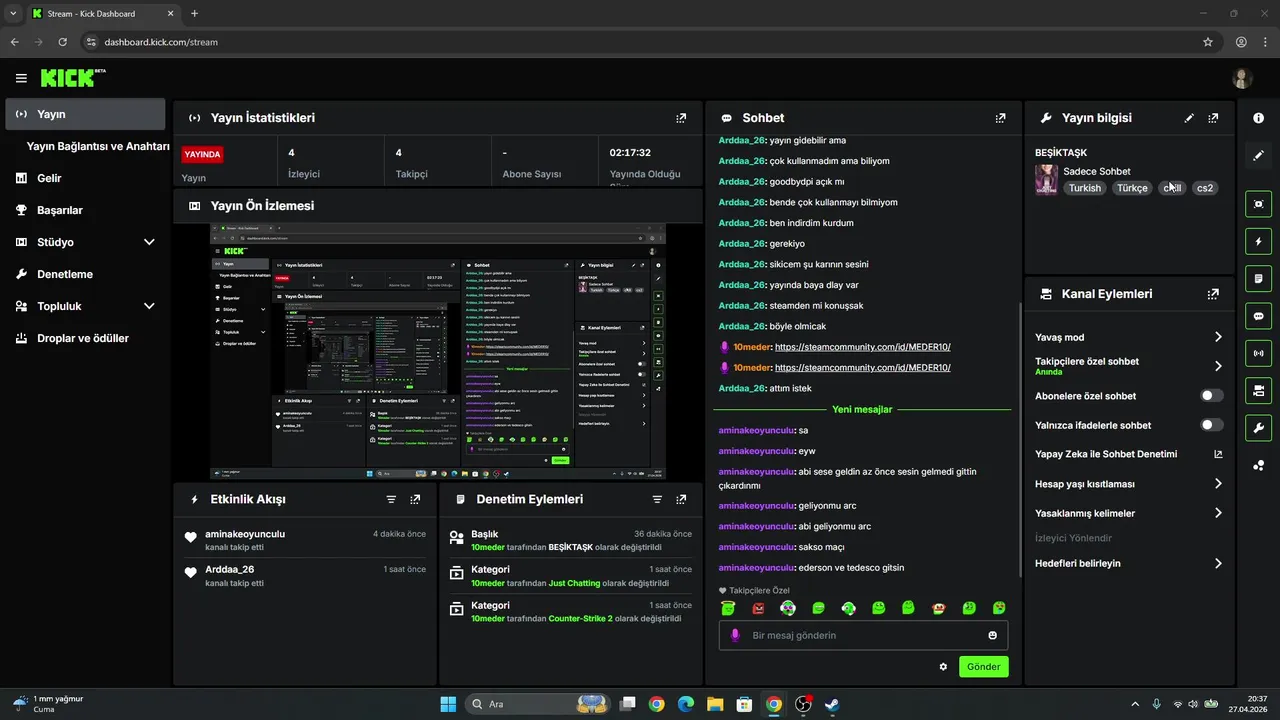Click the cs2 tag chip
This screenshot has height=720, width=1280.
(1205, 188)
